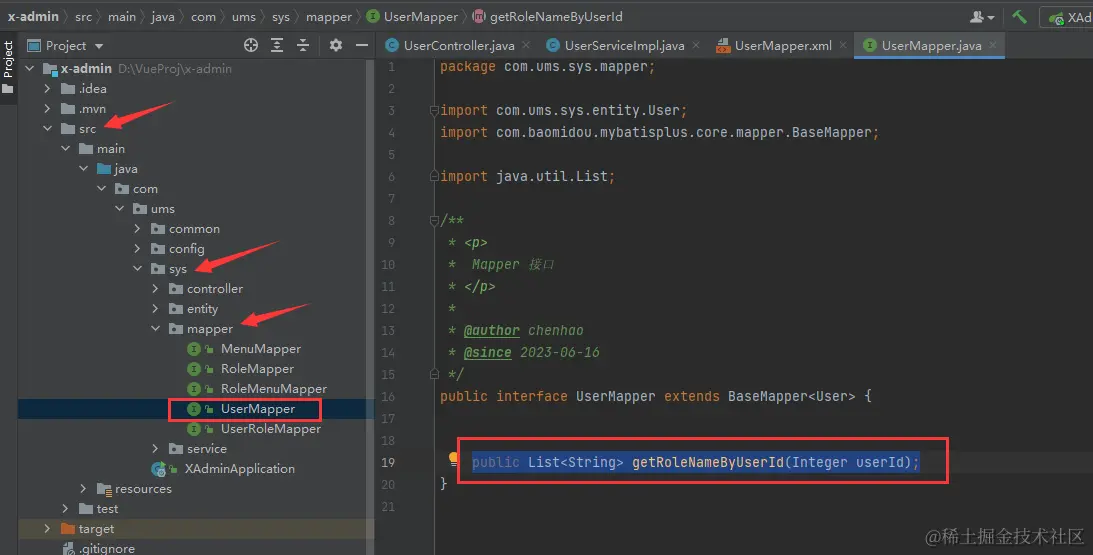Collapse the ums package
Viewport: 1093px width, 555px height.
pyautogui.click(x=120, y=208)
